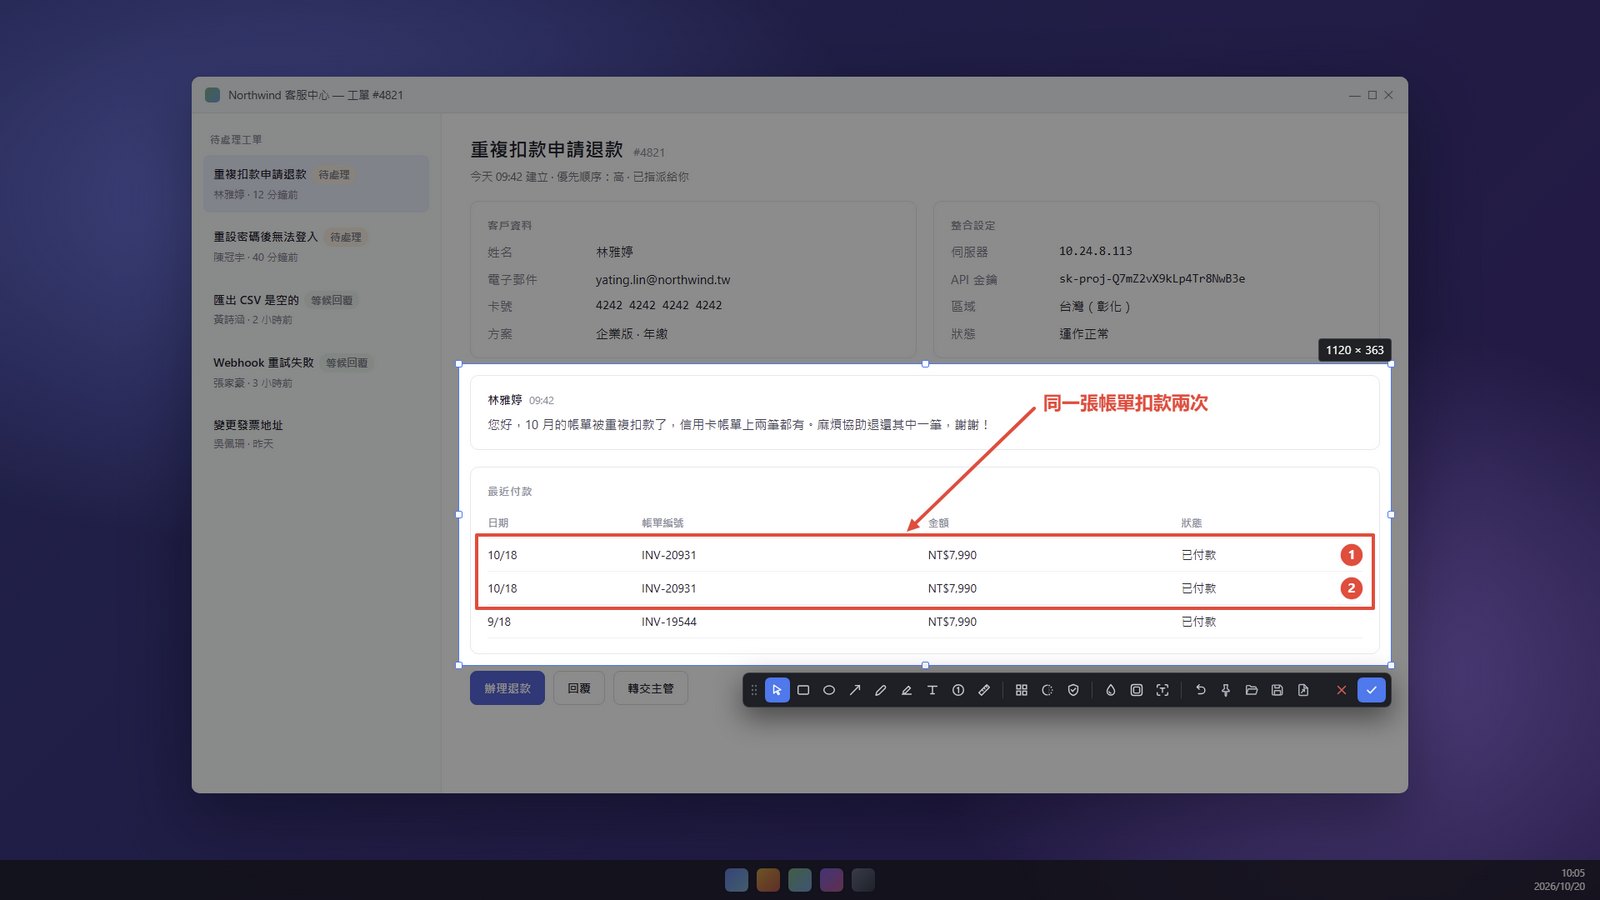Open the 重設密碼後無法登入 ticket

[316, 246]
